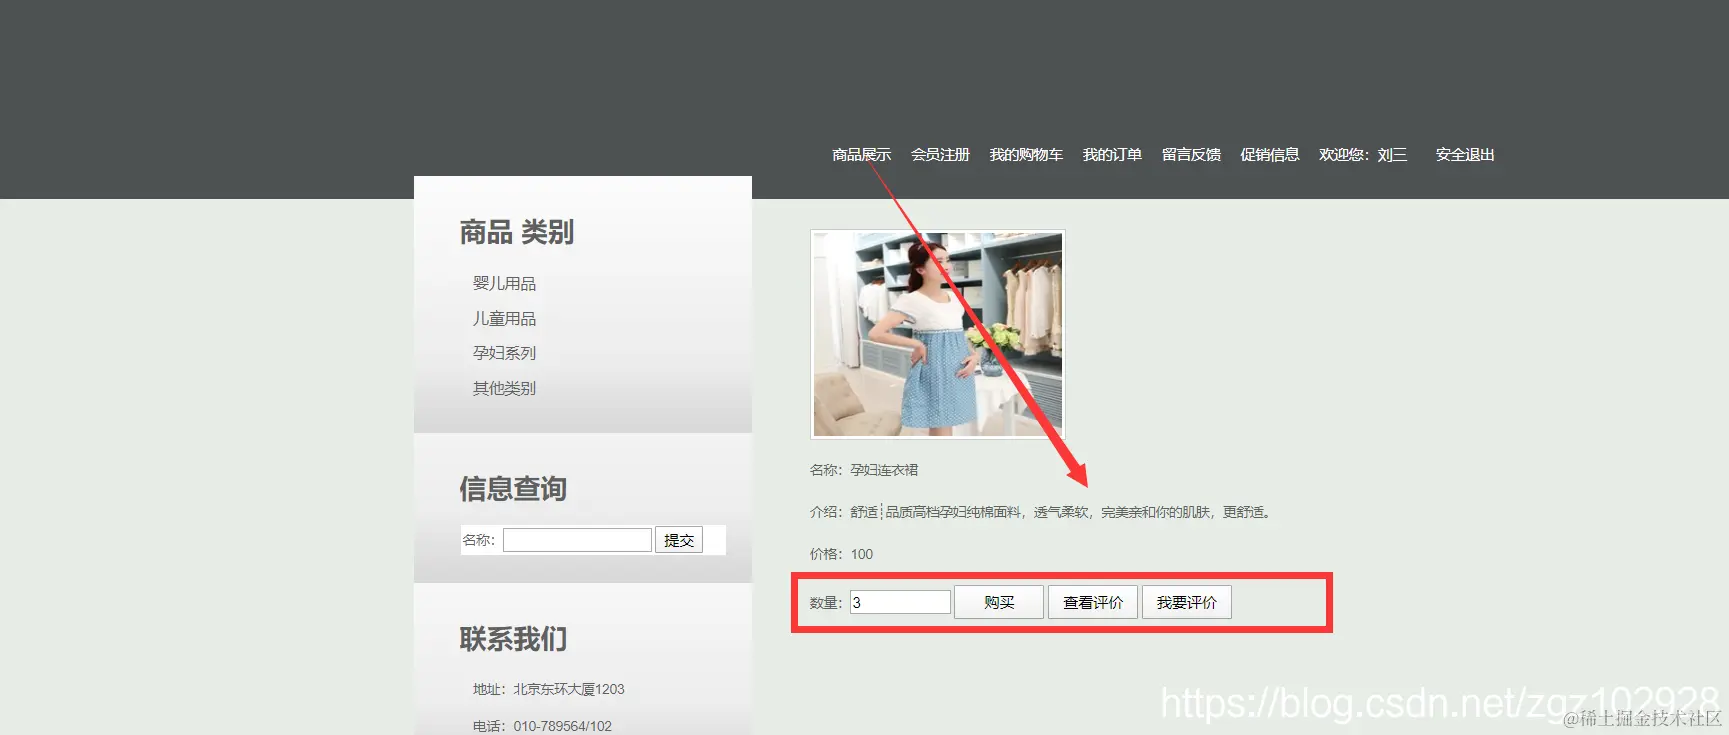This screenshot has width=1729, height=735.
Task: Click the price value 100
Action: pos(862,554)
